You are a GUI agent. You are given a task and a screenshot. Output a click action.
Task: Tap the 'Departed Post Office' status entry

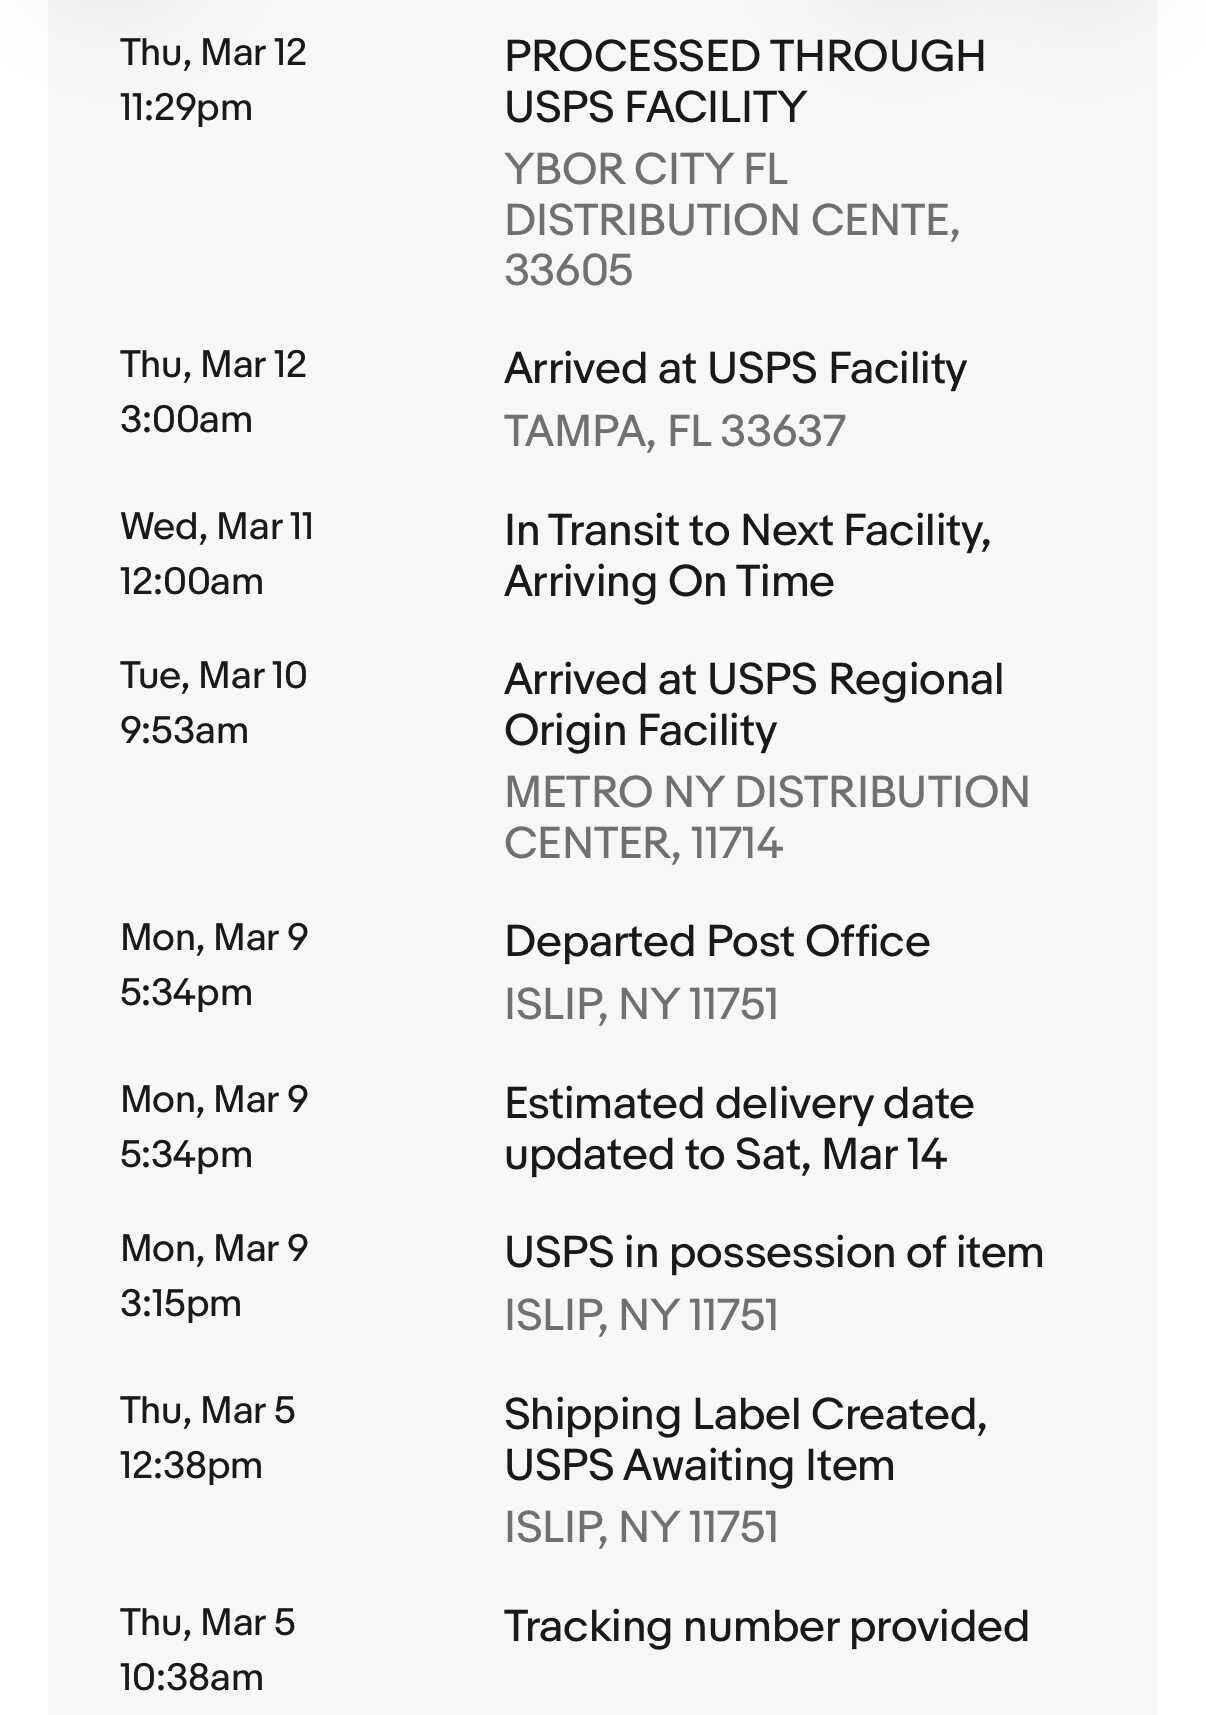click(717, 941)
